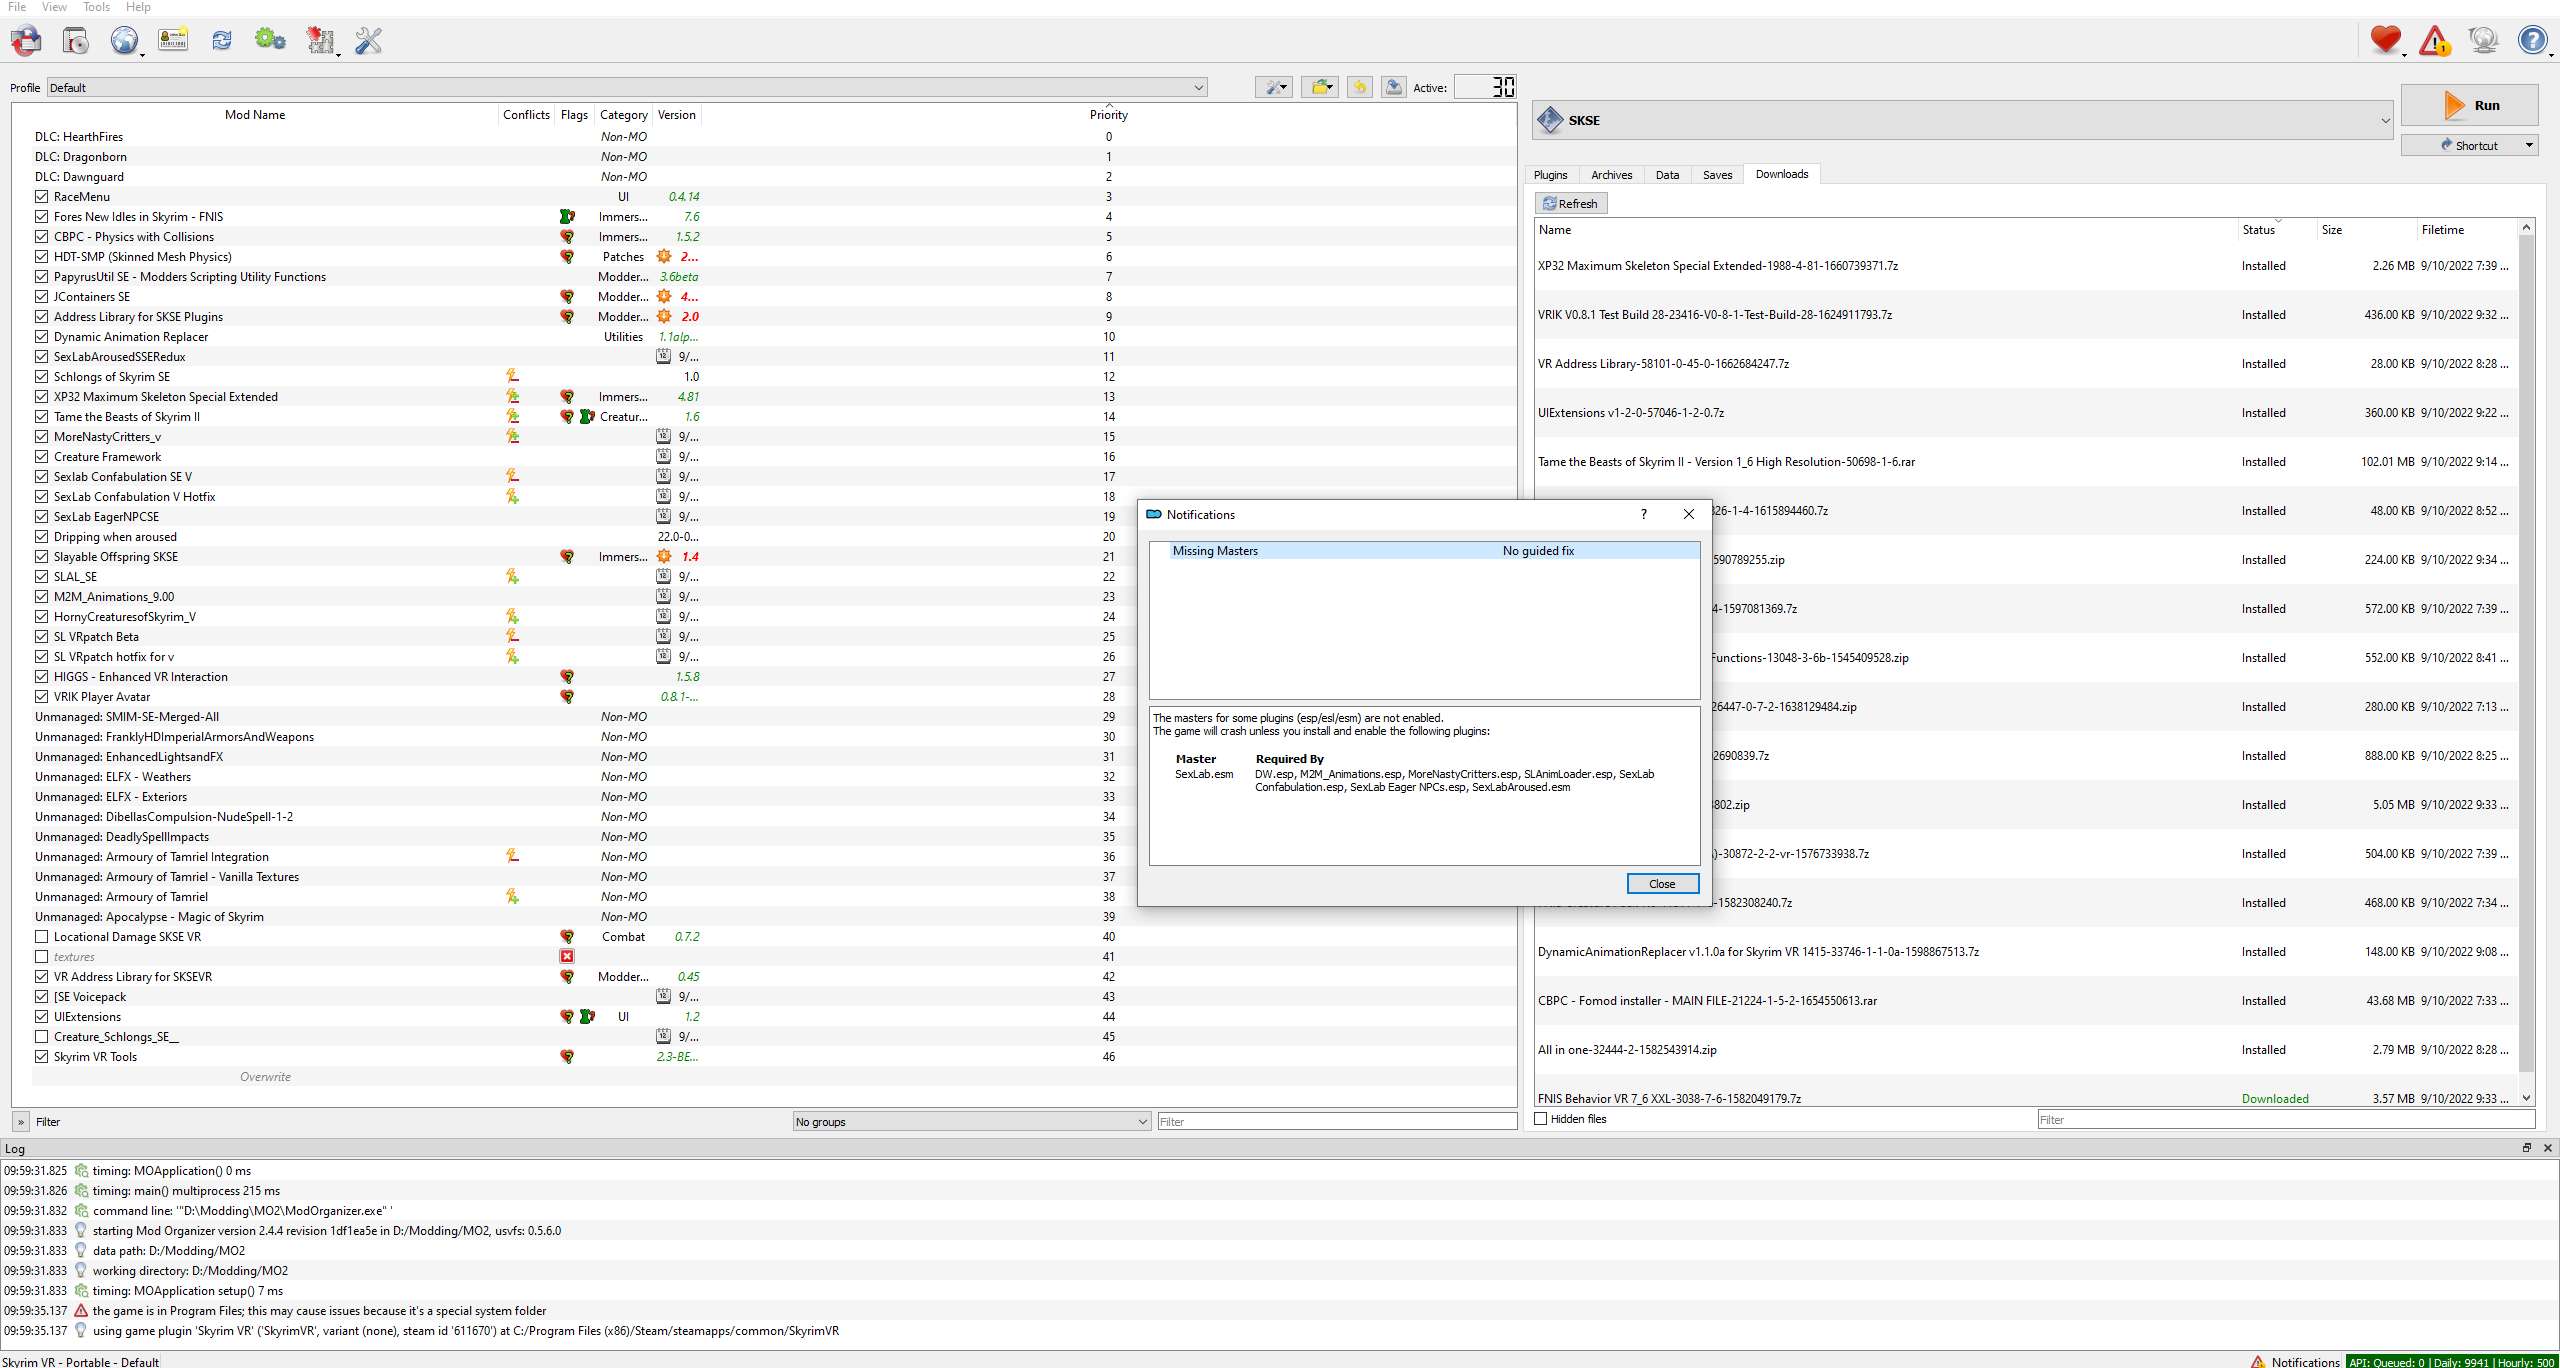
Task: Sort the mod list by the Priority header
Action: pos(1108,115)
